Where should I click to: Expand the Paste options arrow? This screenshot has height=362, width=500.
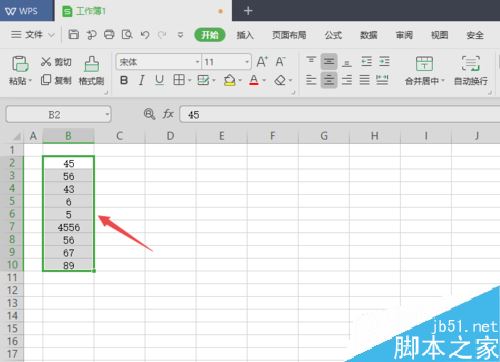[30, 81]
